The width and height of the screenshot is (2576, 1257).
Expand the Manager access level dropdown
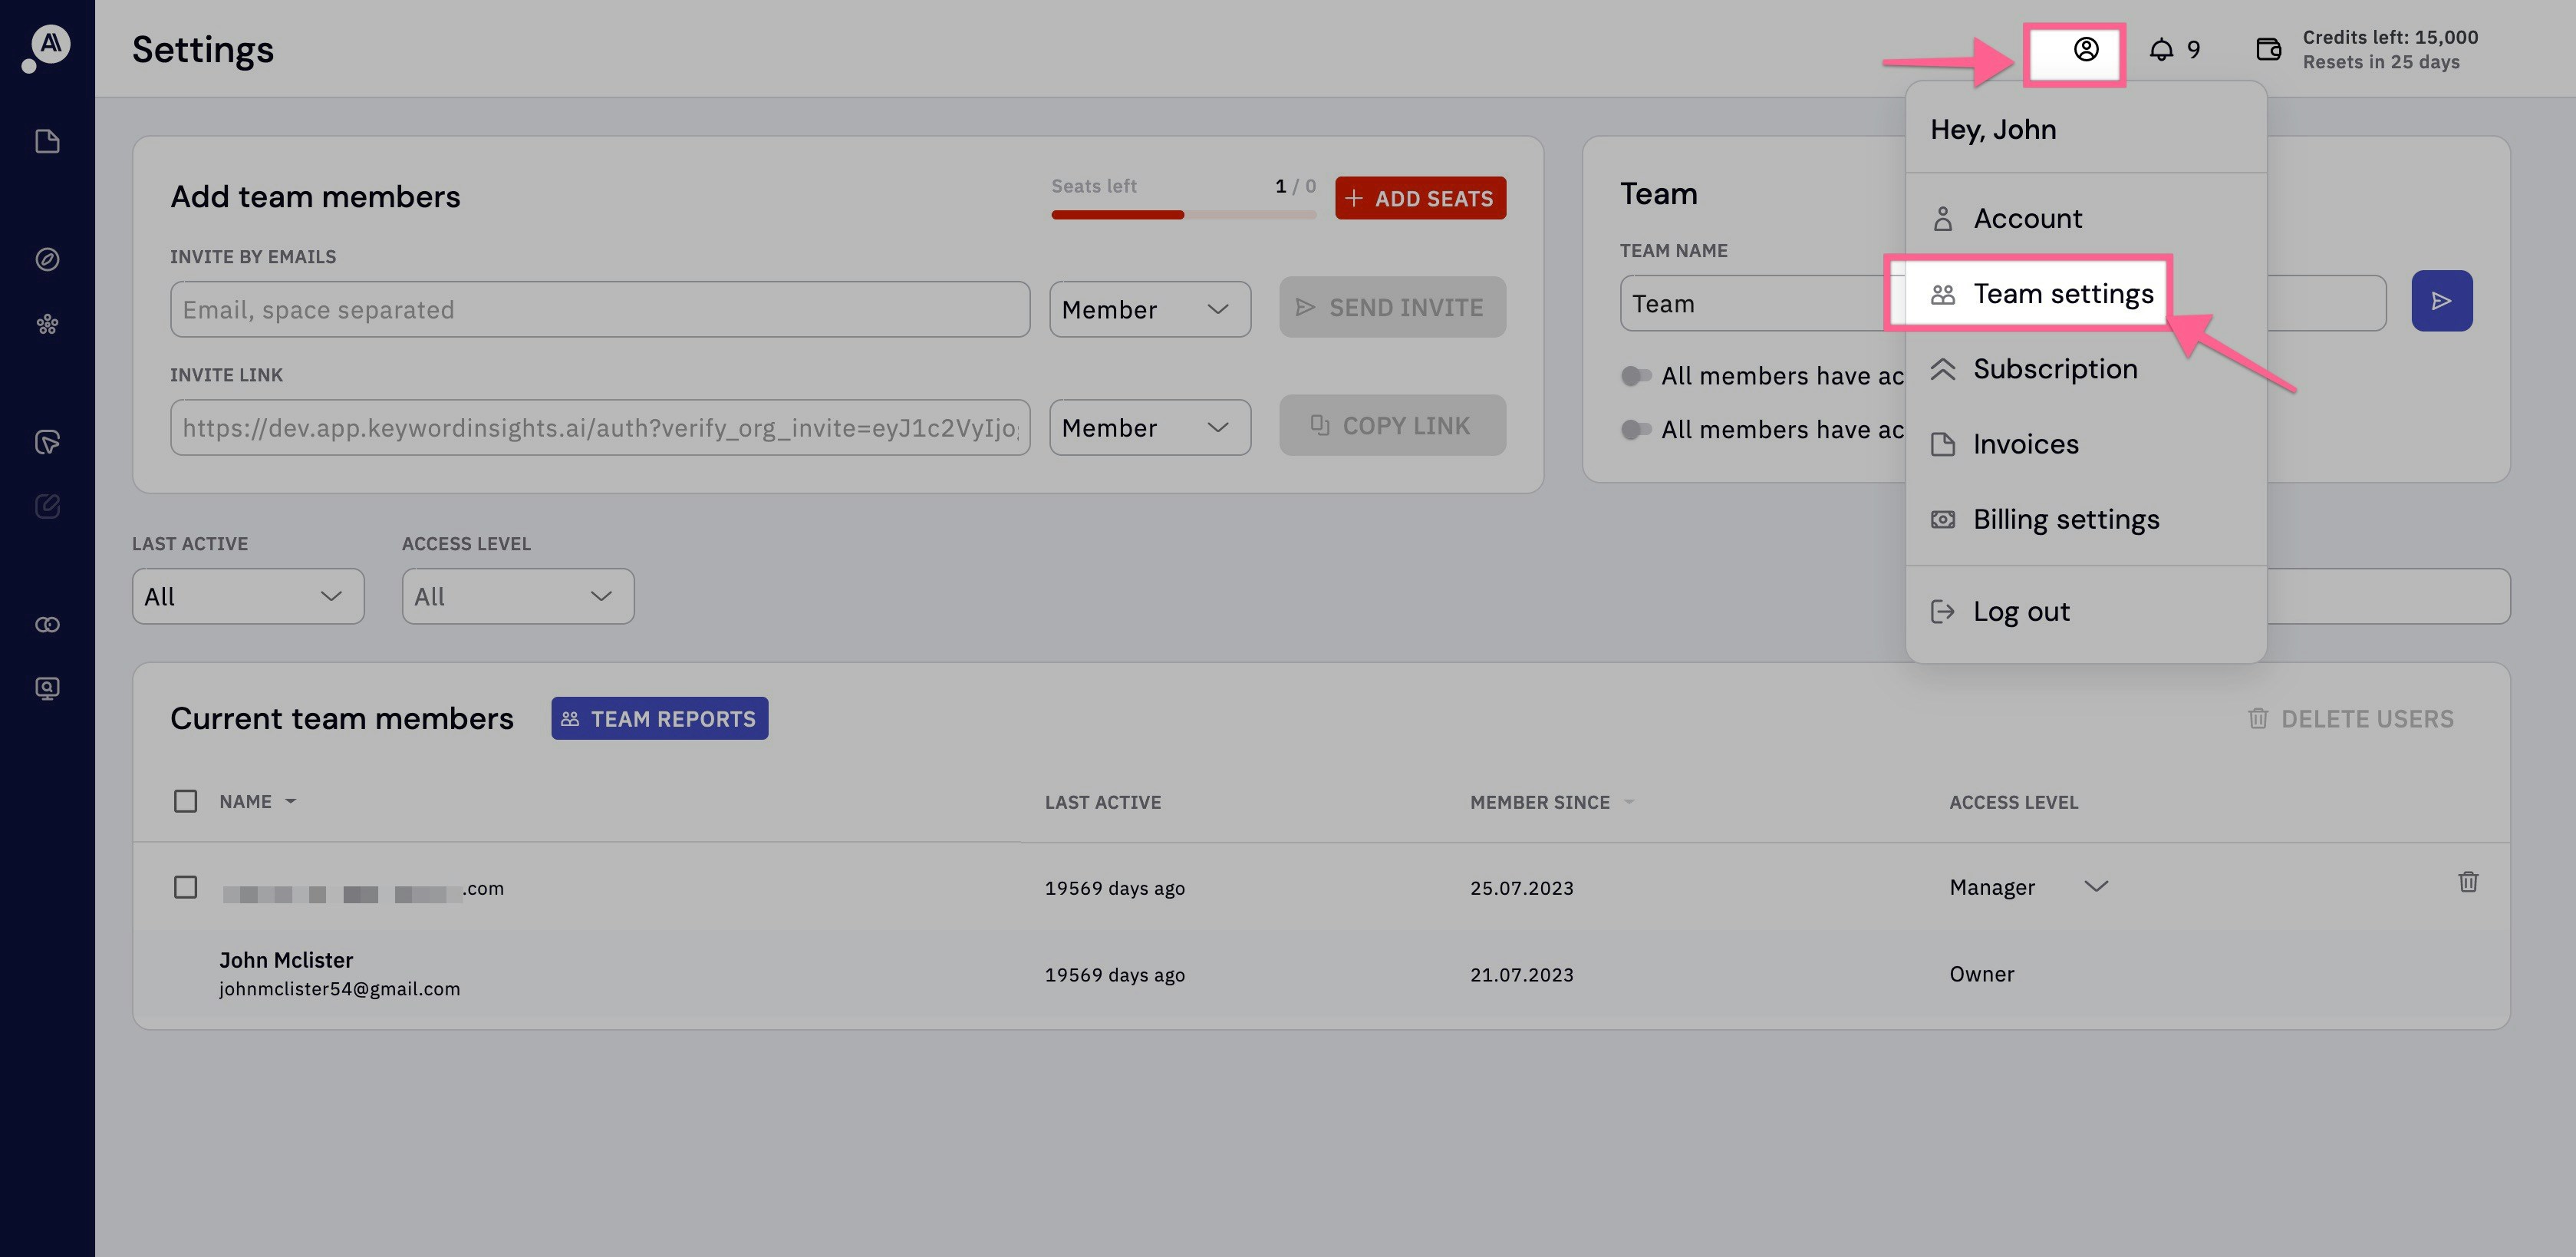(x=2095, y=887)
